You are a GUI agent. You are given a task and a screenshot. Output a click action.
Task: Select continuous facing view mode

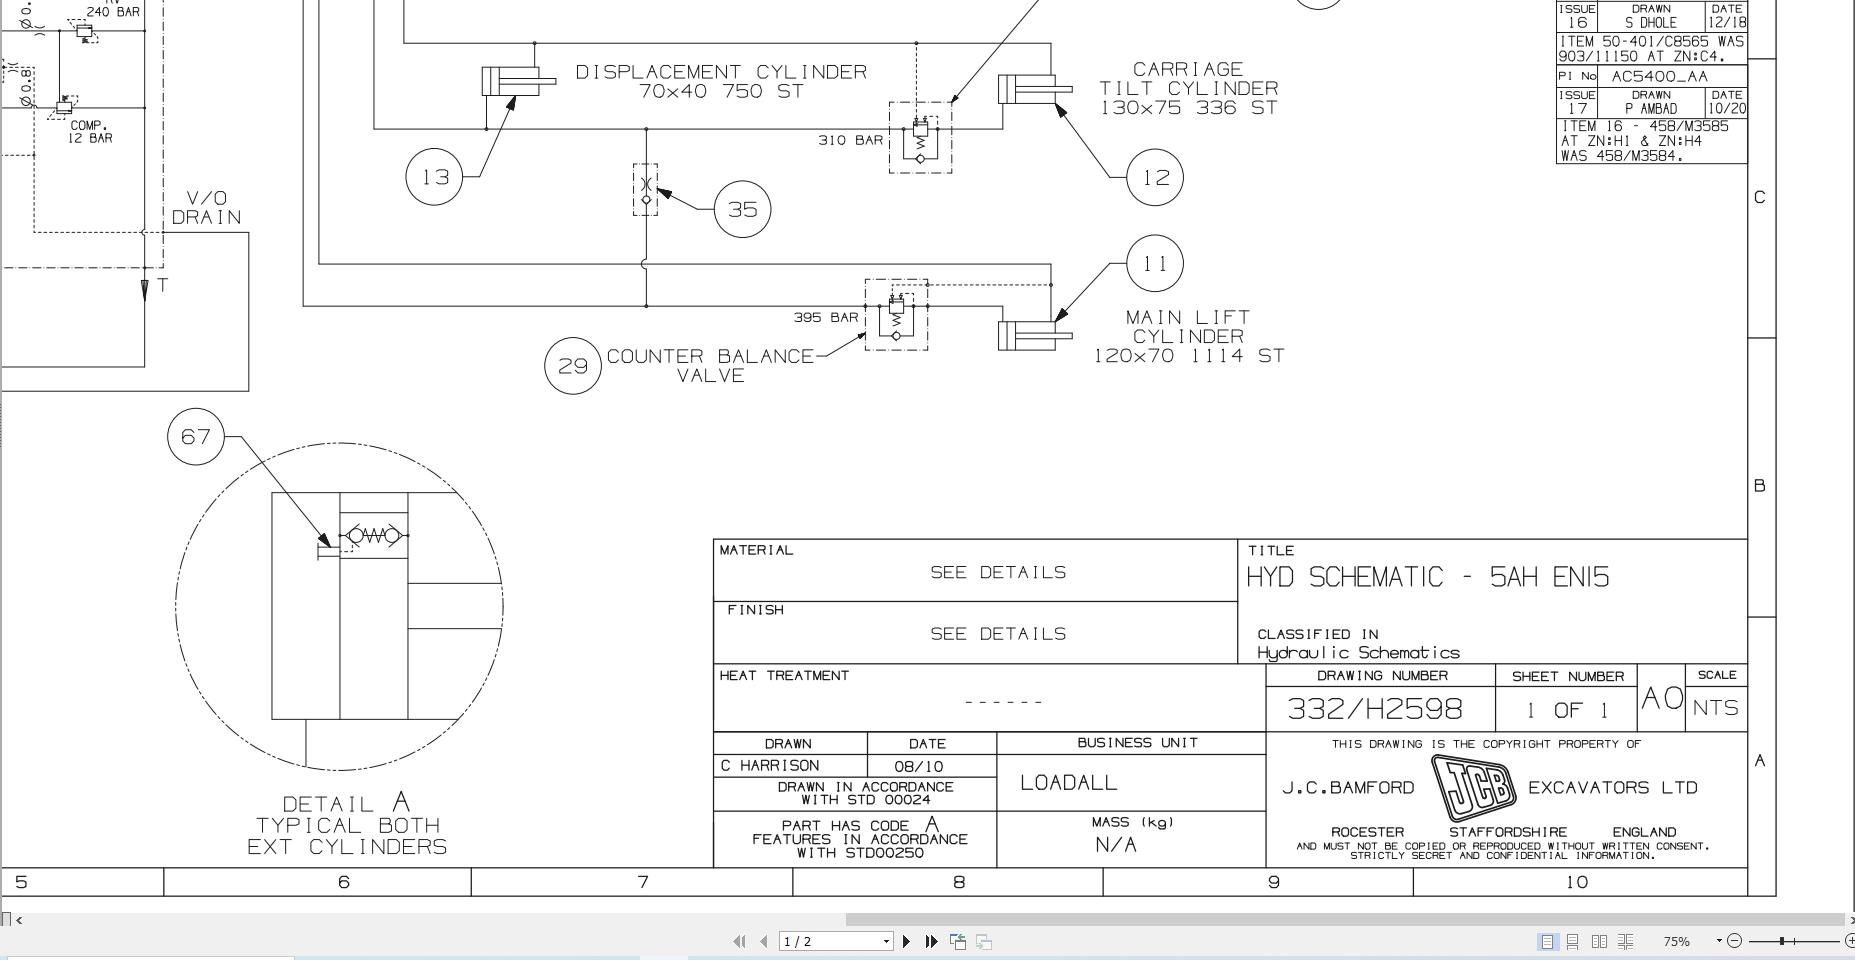(x=1626, y=941)
